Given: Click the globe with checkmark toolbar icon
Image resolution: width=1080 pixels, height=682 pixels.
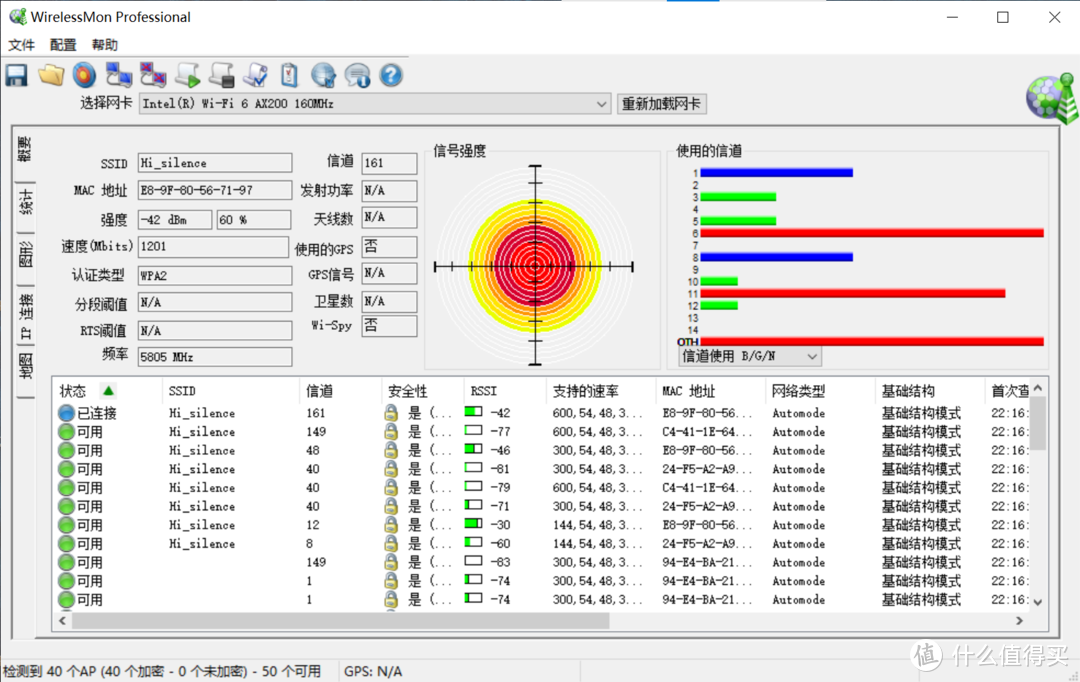Looking at the screenshot, I should point(324,75).
